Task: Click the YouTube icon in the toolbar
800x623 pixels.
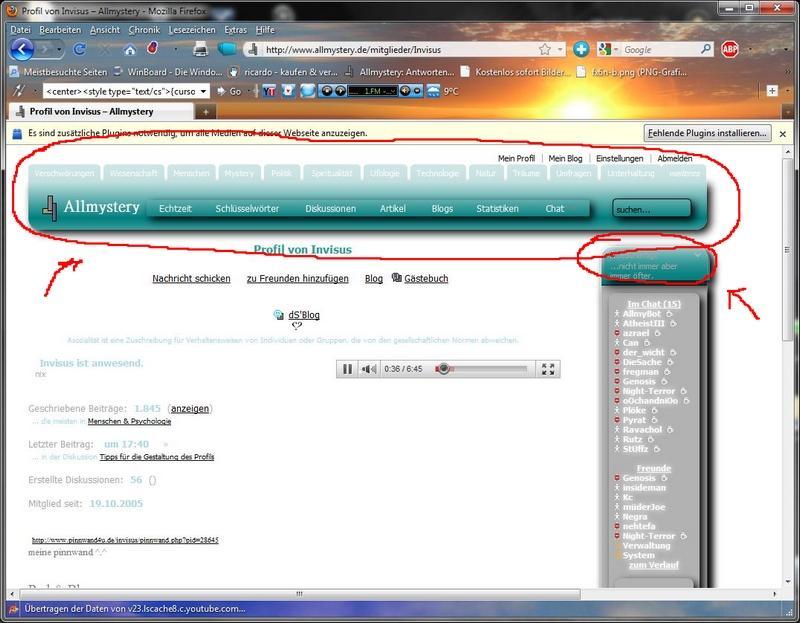Action: point(269,91)
